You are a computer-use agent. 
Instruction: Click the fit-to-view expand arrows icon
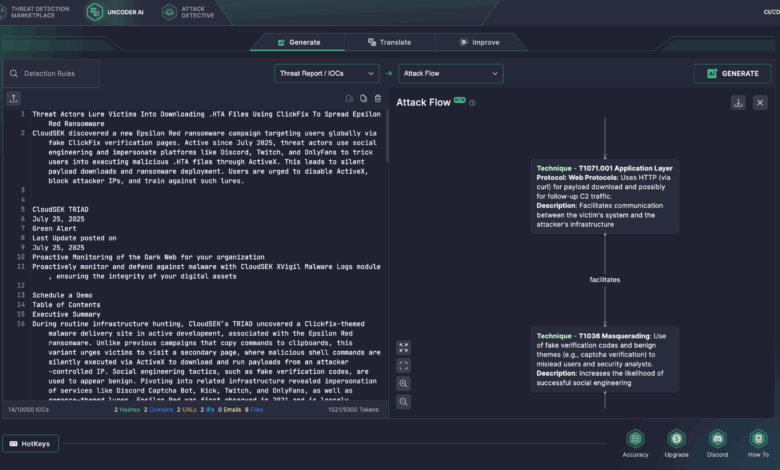tap(403, 347)
